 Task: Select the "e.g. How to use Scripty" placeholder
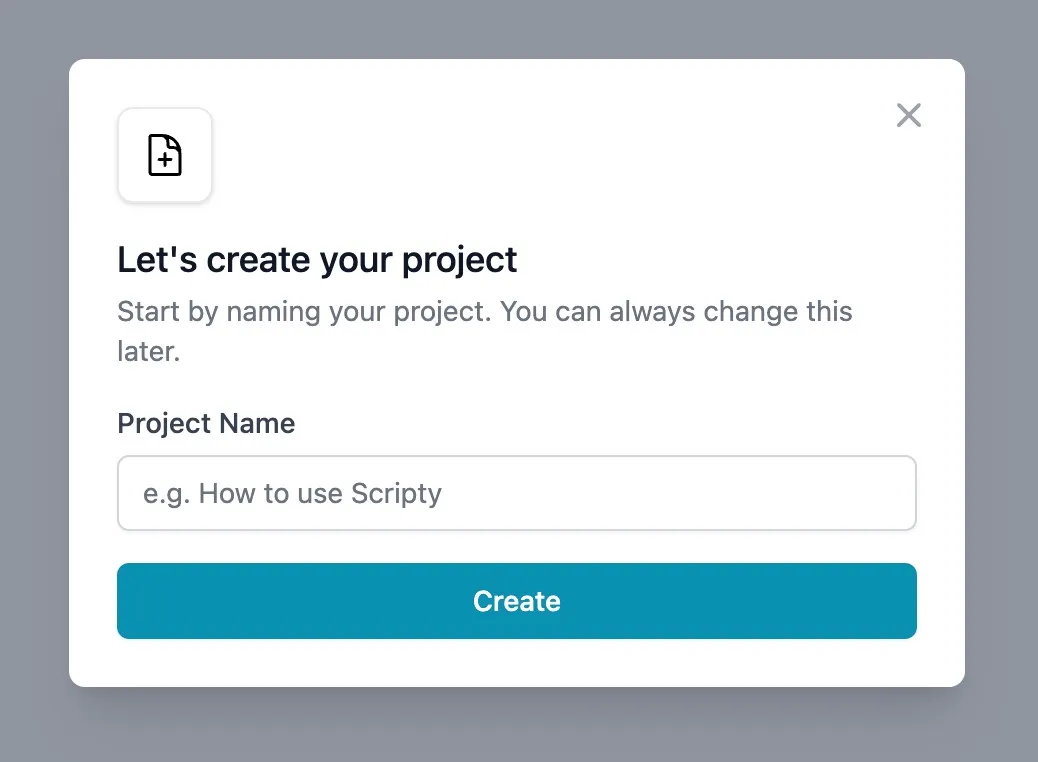(x=292, y=493)
